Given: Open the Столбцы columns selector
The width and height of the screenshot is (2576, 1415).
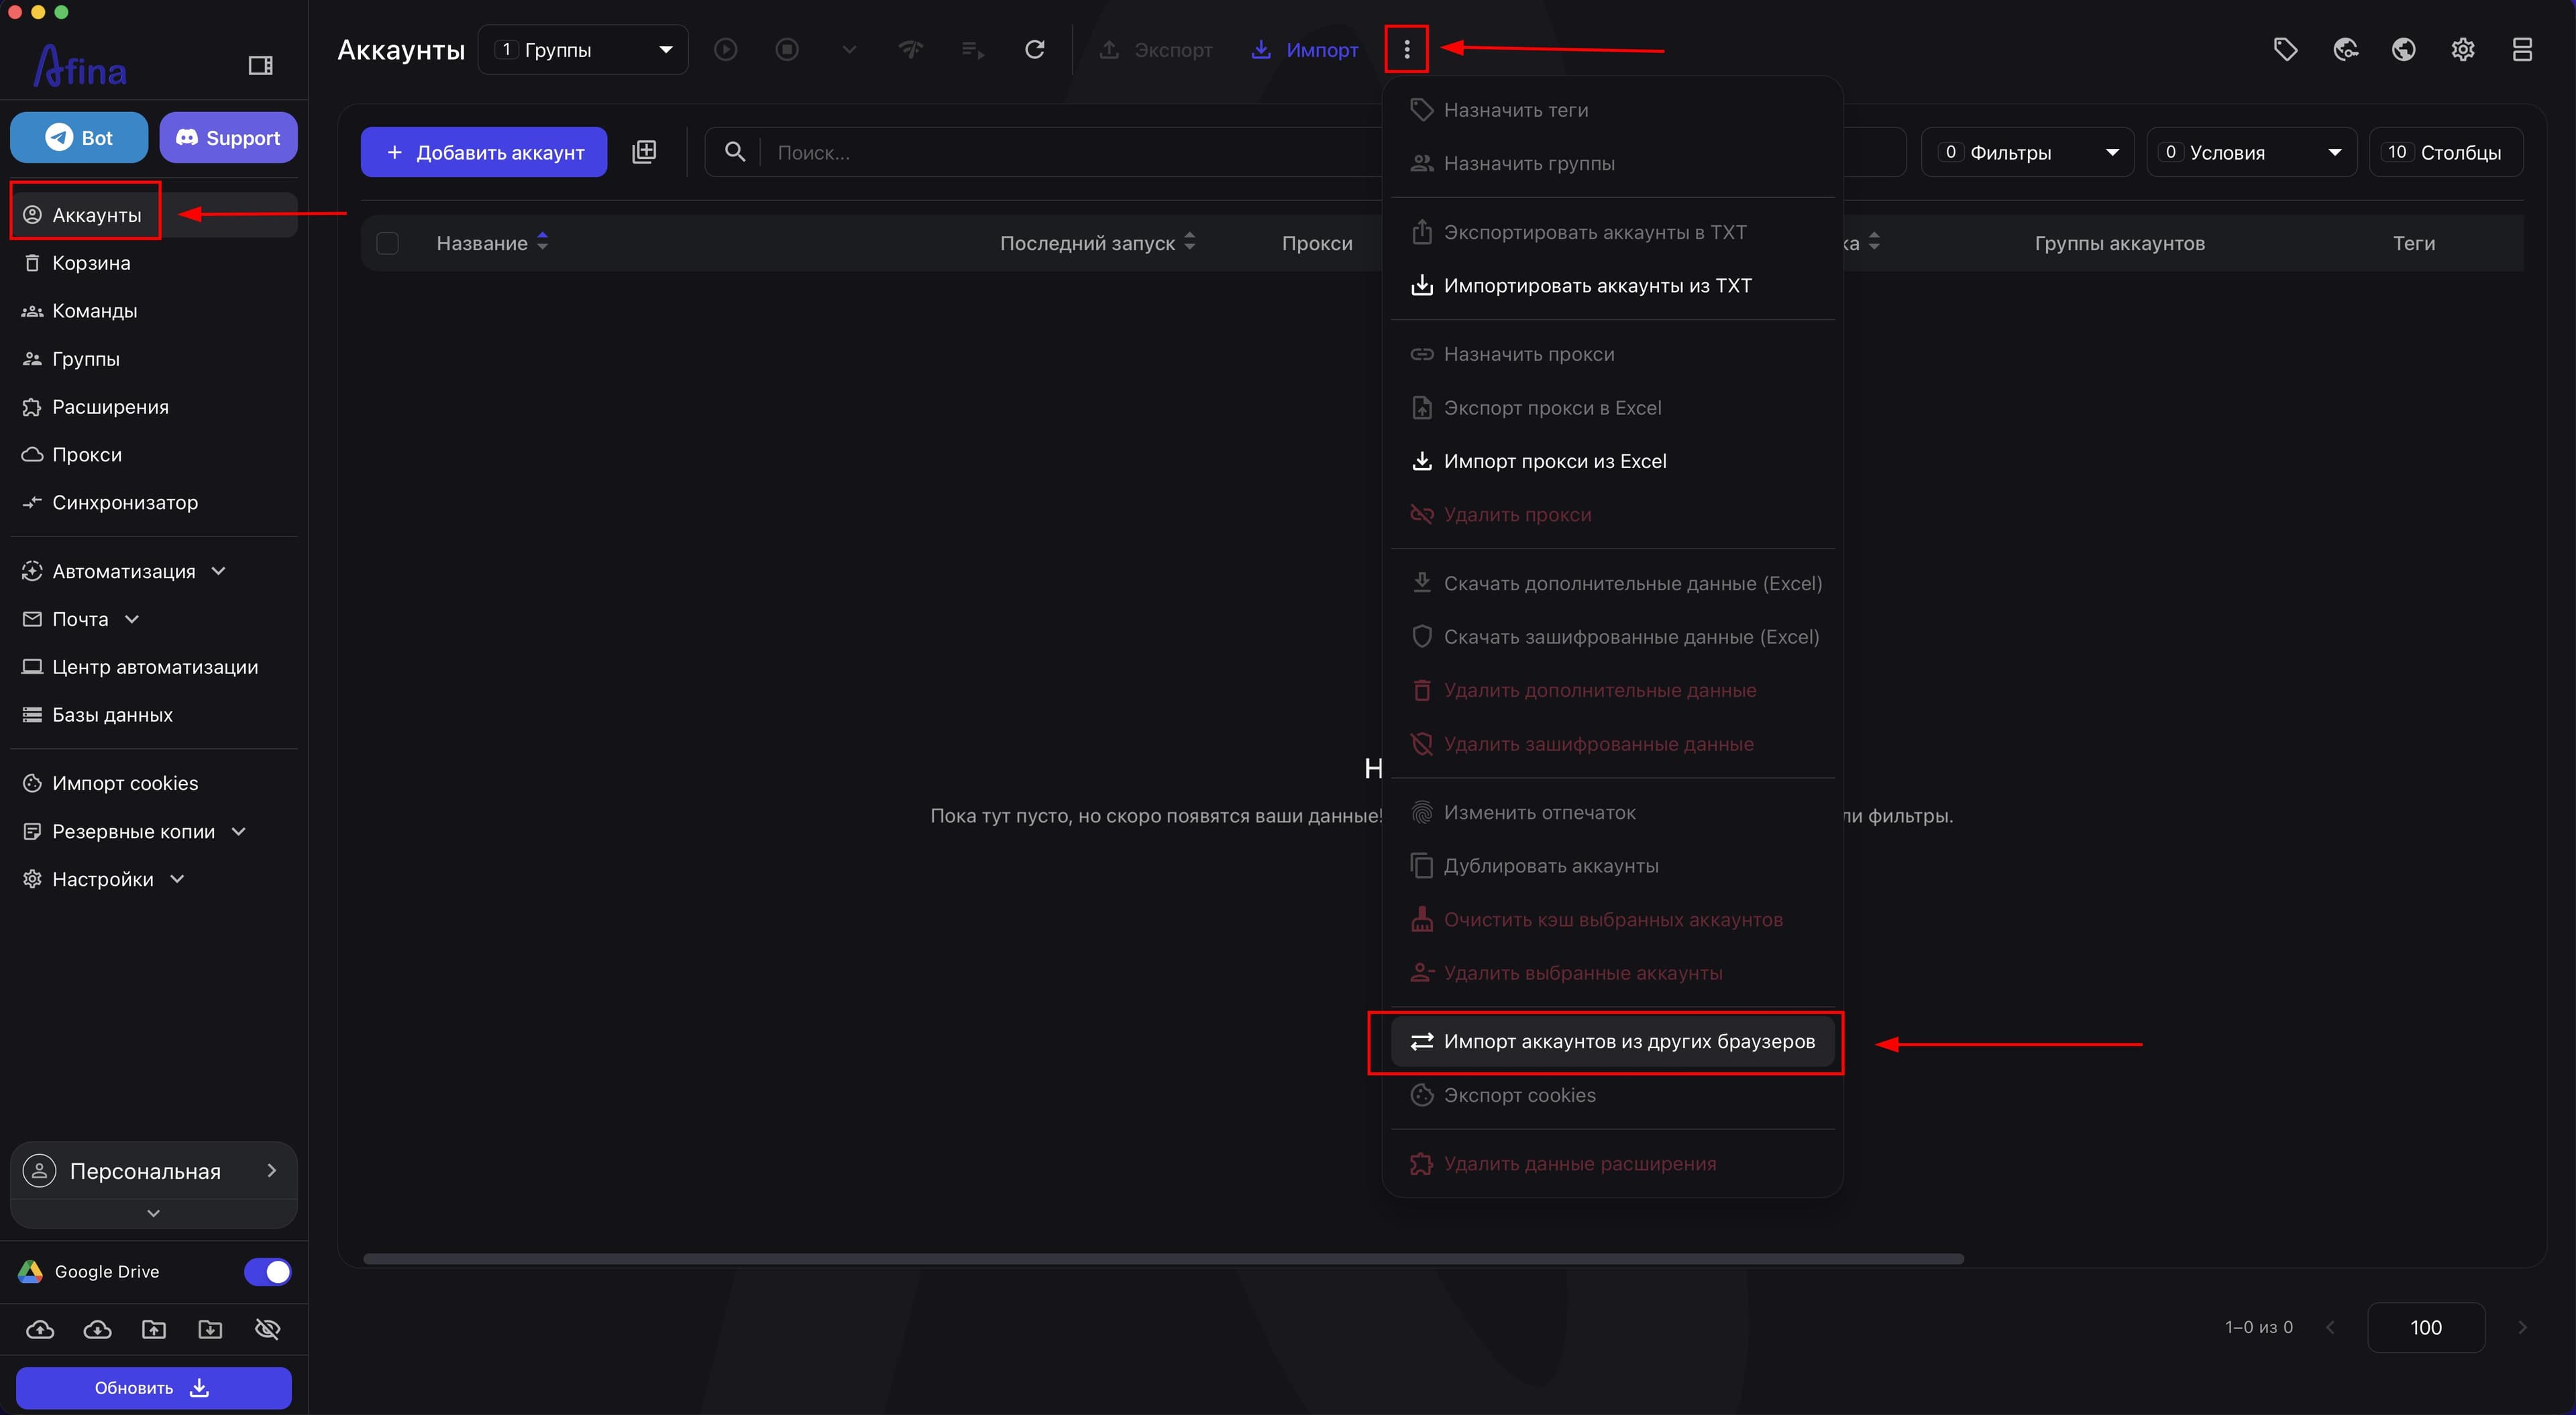Looking at the screenshot, I should 2445,152.
